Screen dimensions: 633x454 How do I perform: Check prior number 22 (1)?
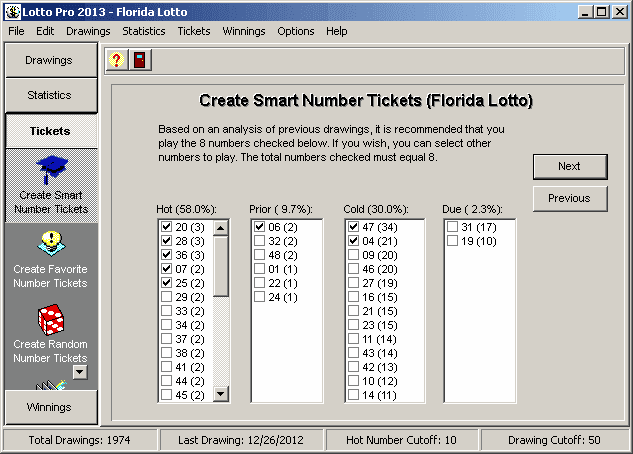260,283
